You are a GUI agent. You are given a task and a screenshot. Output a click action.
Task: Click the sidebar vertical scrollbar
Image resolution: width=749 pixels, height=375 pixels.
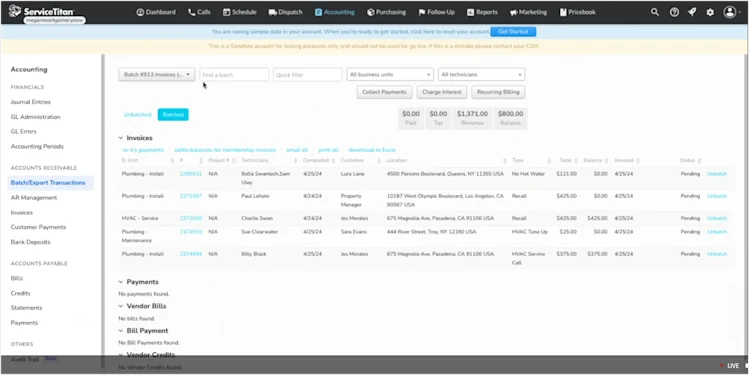[102, 210]
